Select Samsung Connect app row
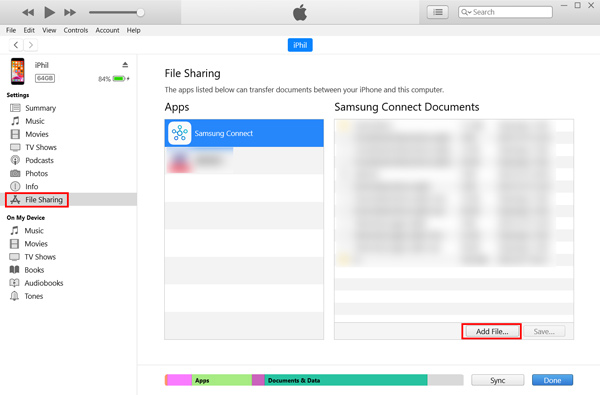 (244, 133)
